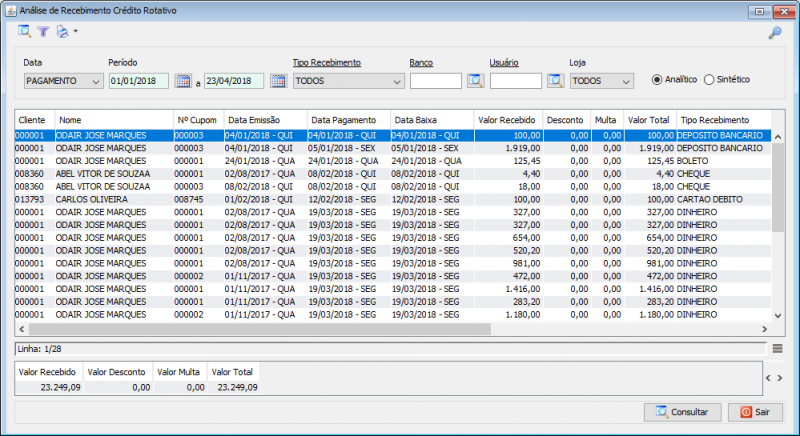
Task: Select the row with Valor Recebido 1.180,00
Action: 393,315
